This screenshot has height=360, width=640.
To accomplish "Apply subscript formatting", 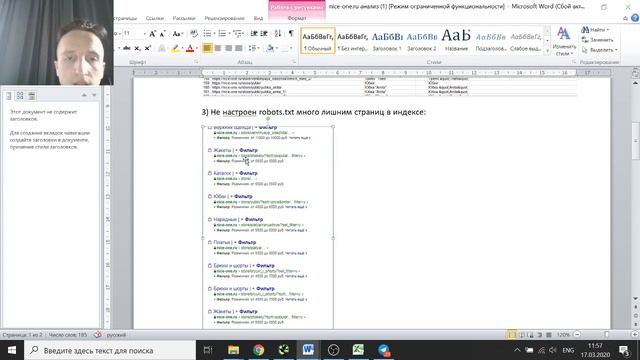I will [x=138, y=49].
